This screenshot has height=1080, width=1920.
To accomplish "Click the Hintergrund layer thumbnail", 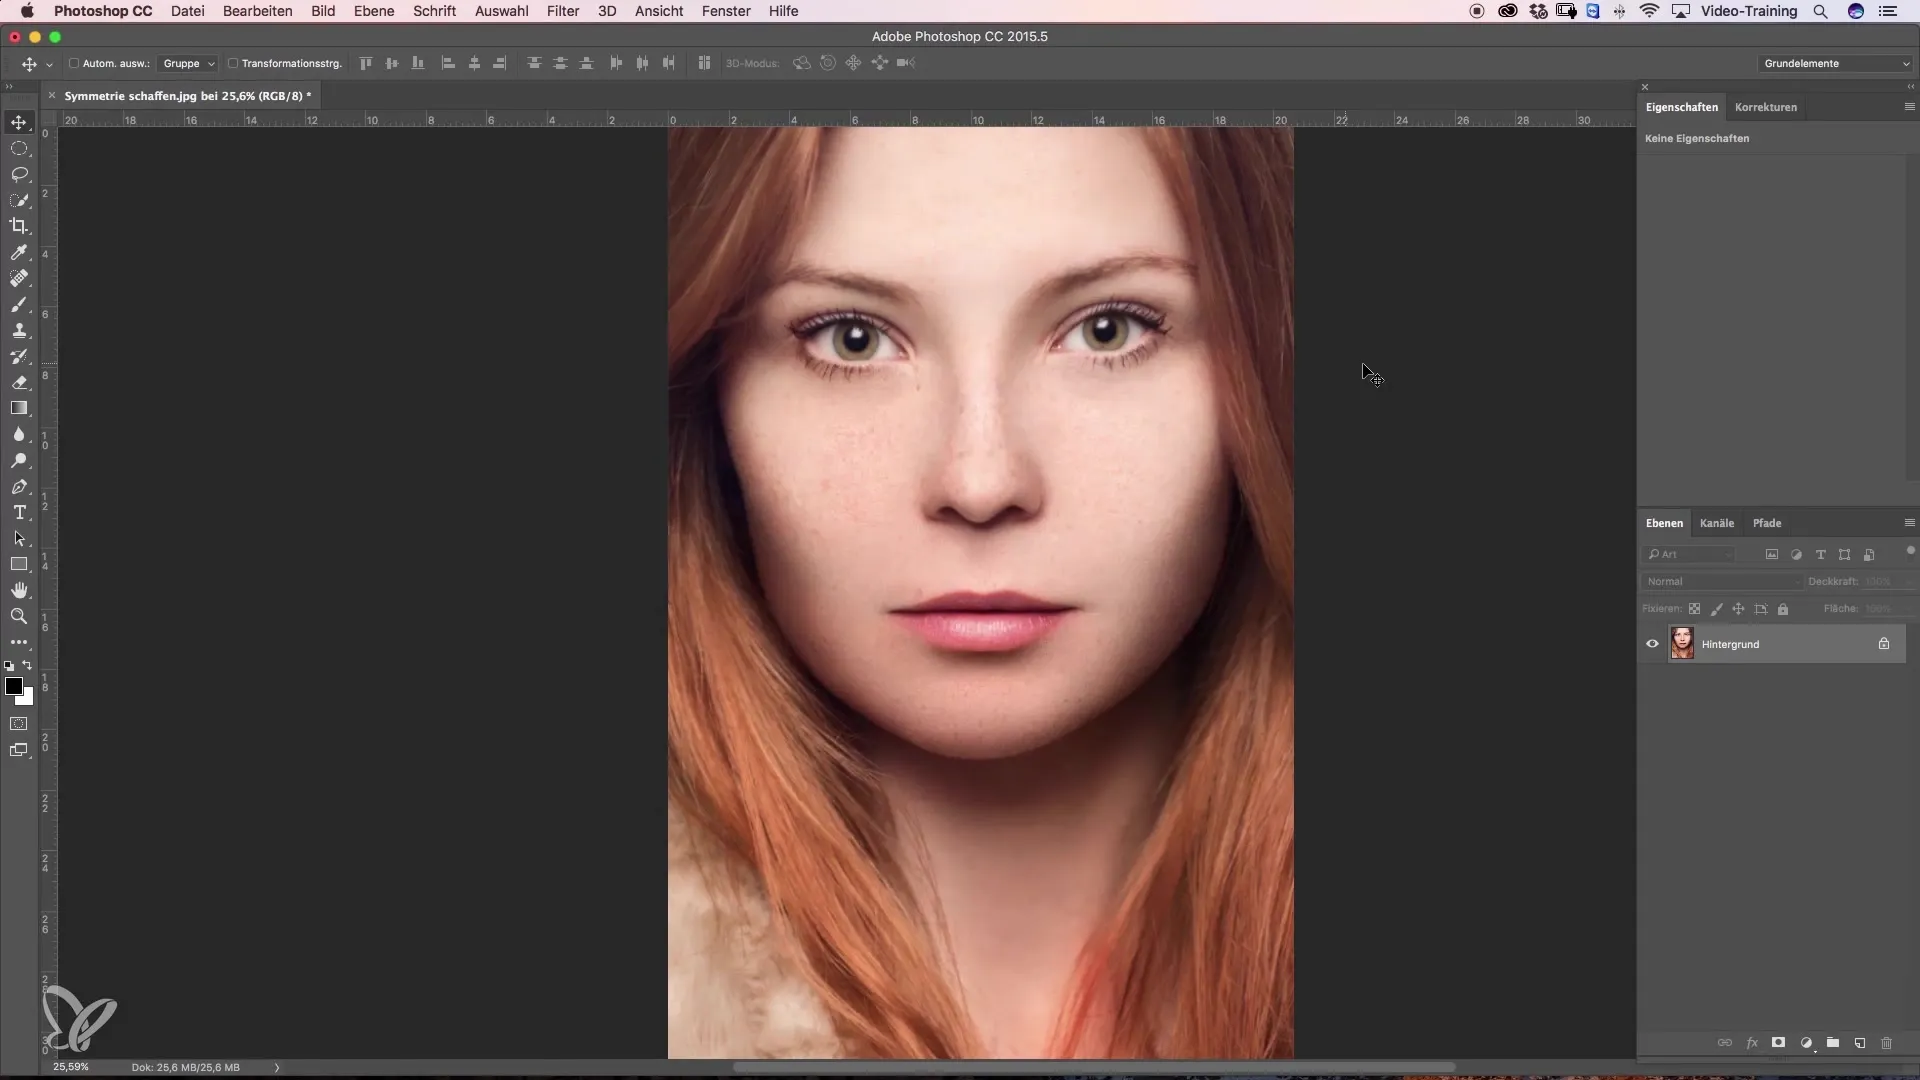I will coord(1682,644).
